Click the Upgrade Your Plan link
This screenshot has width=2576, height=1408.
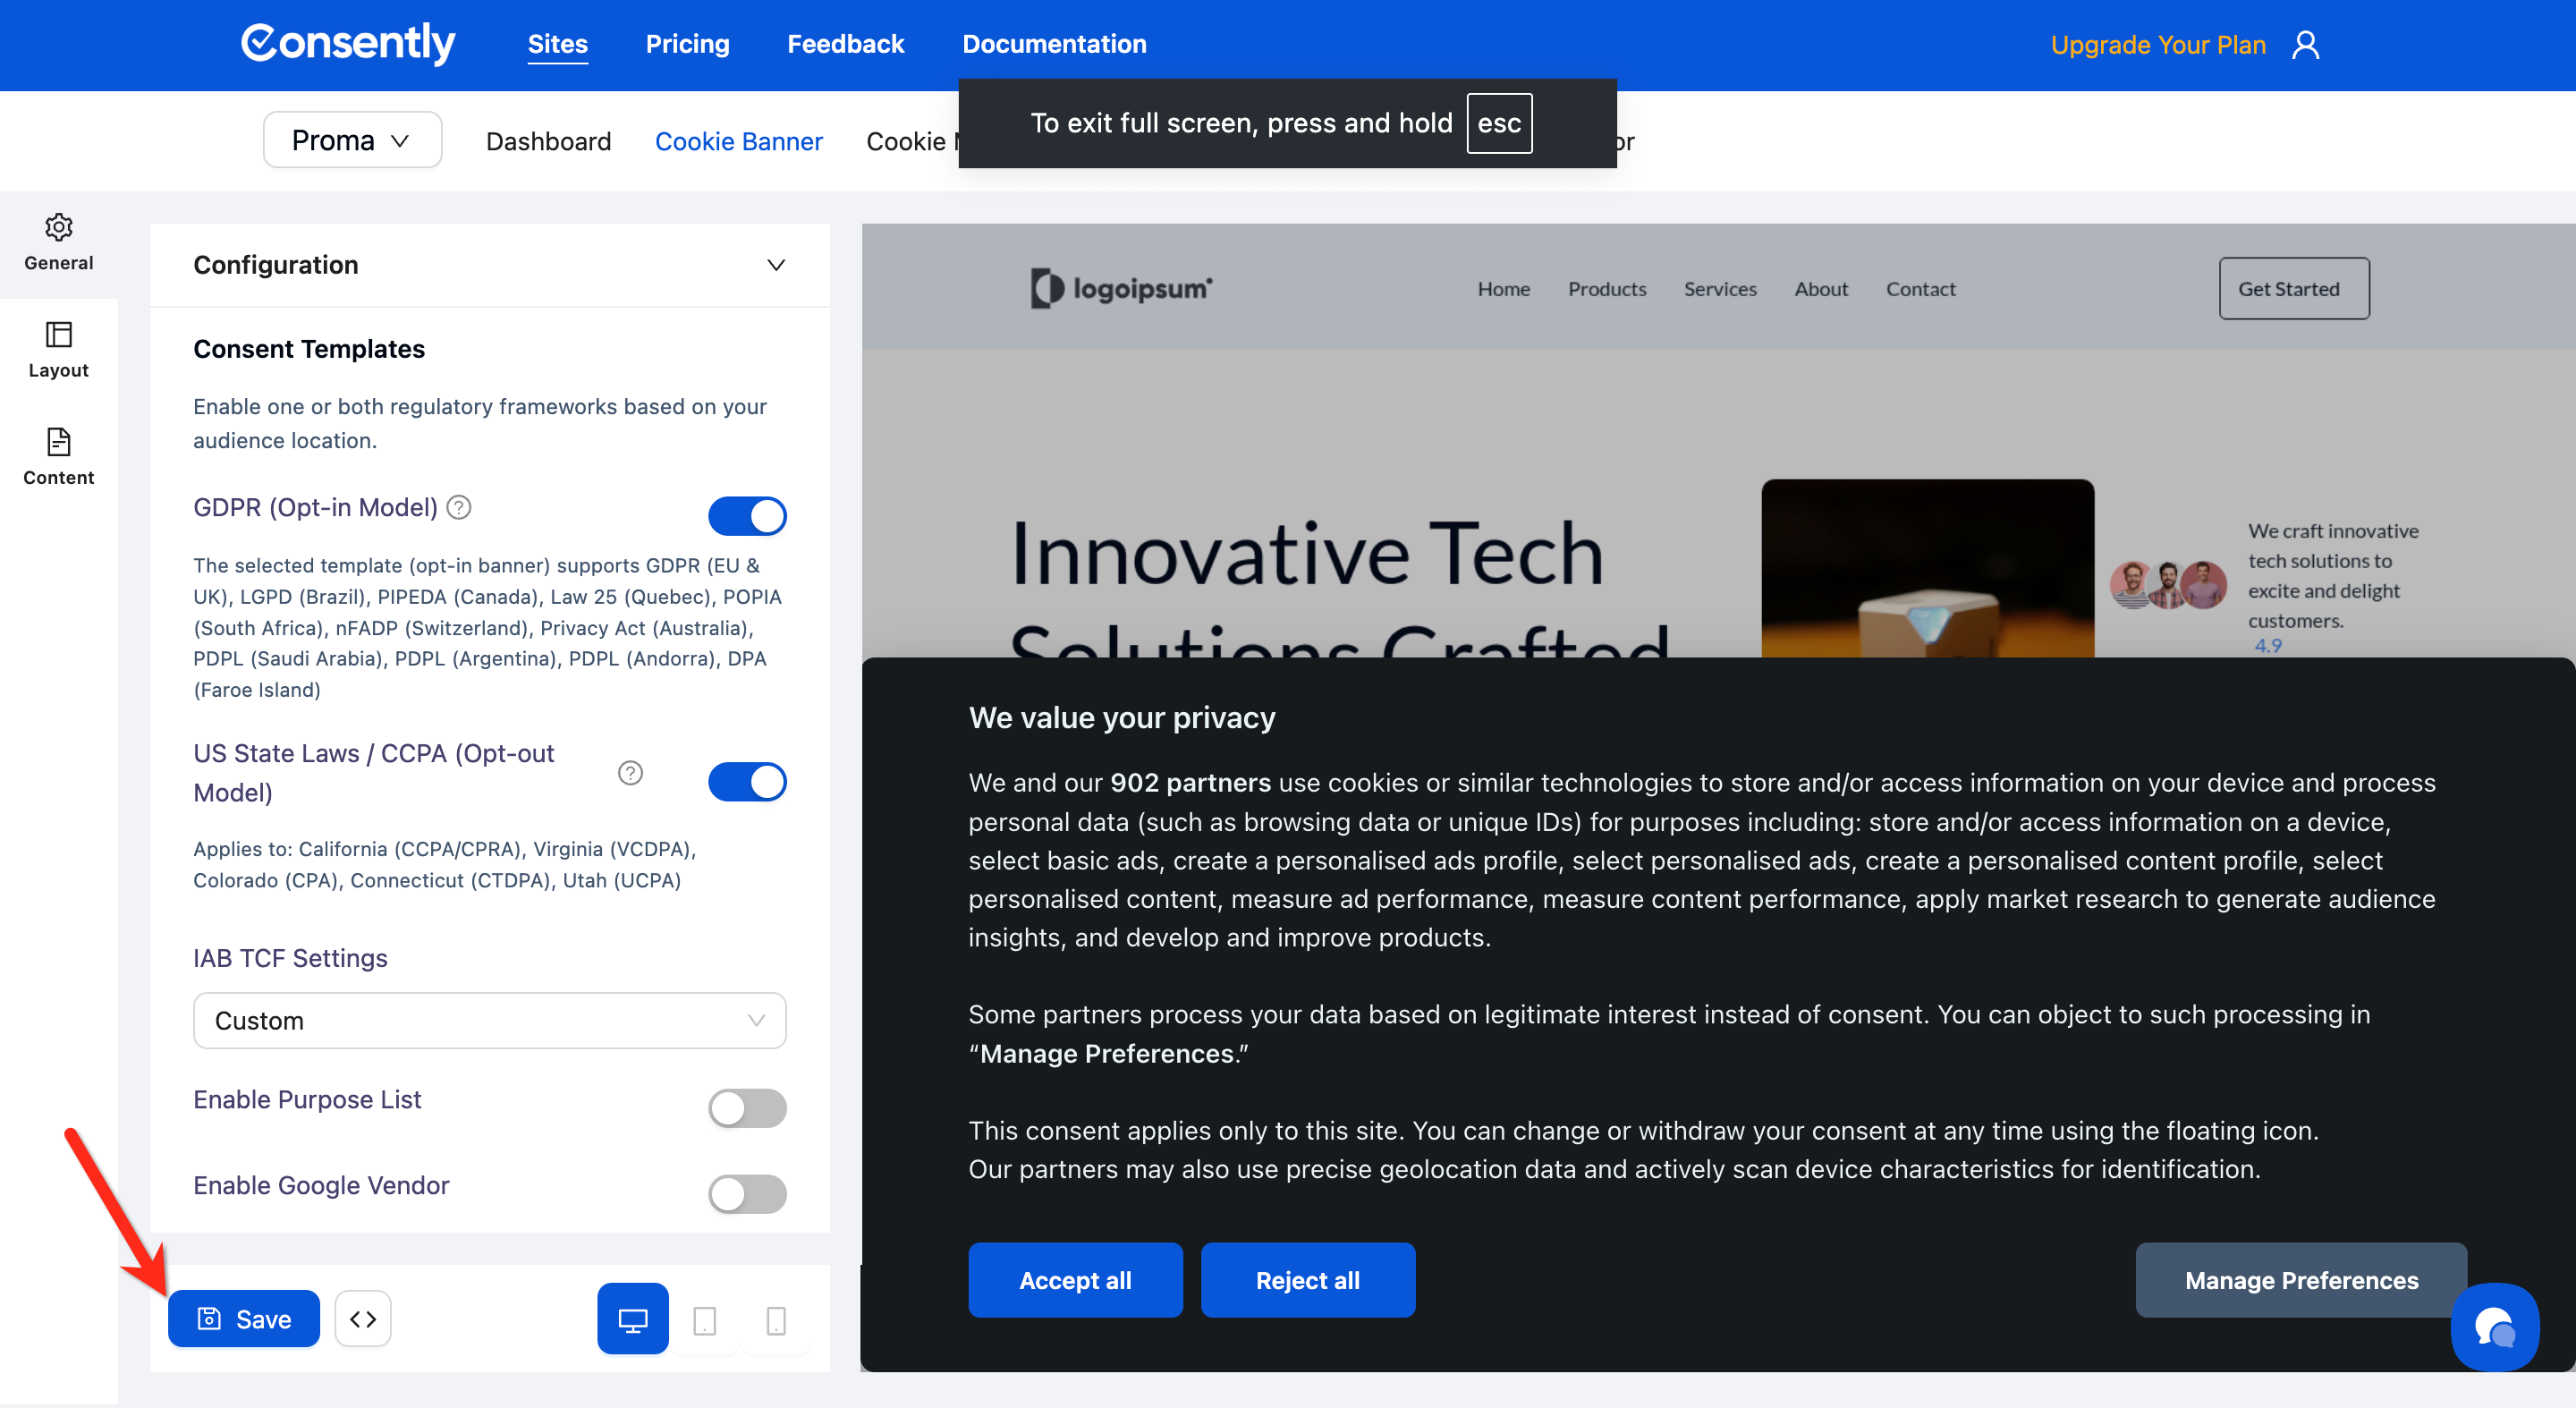click(2157, 45)
